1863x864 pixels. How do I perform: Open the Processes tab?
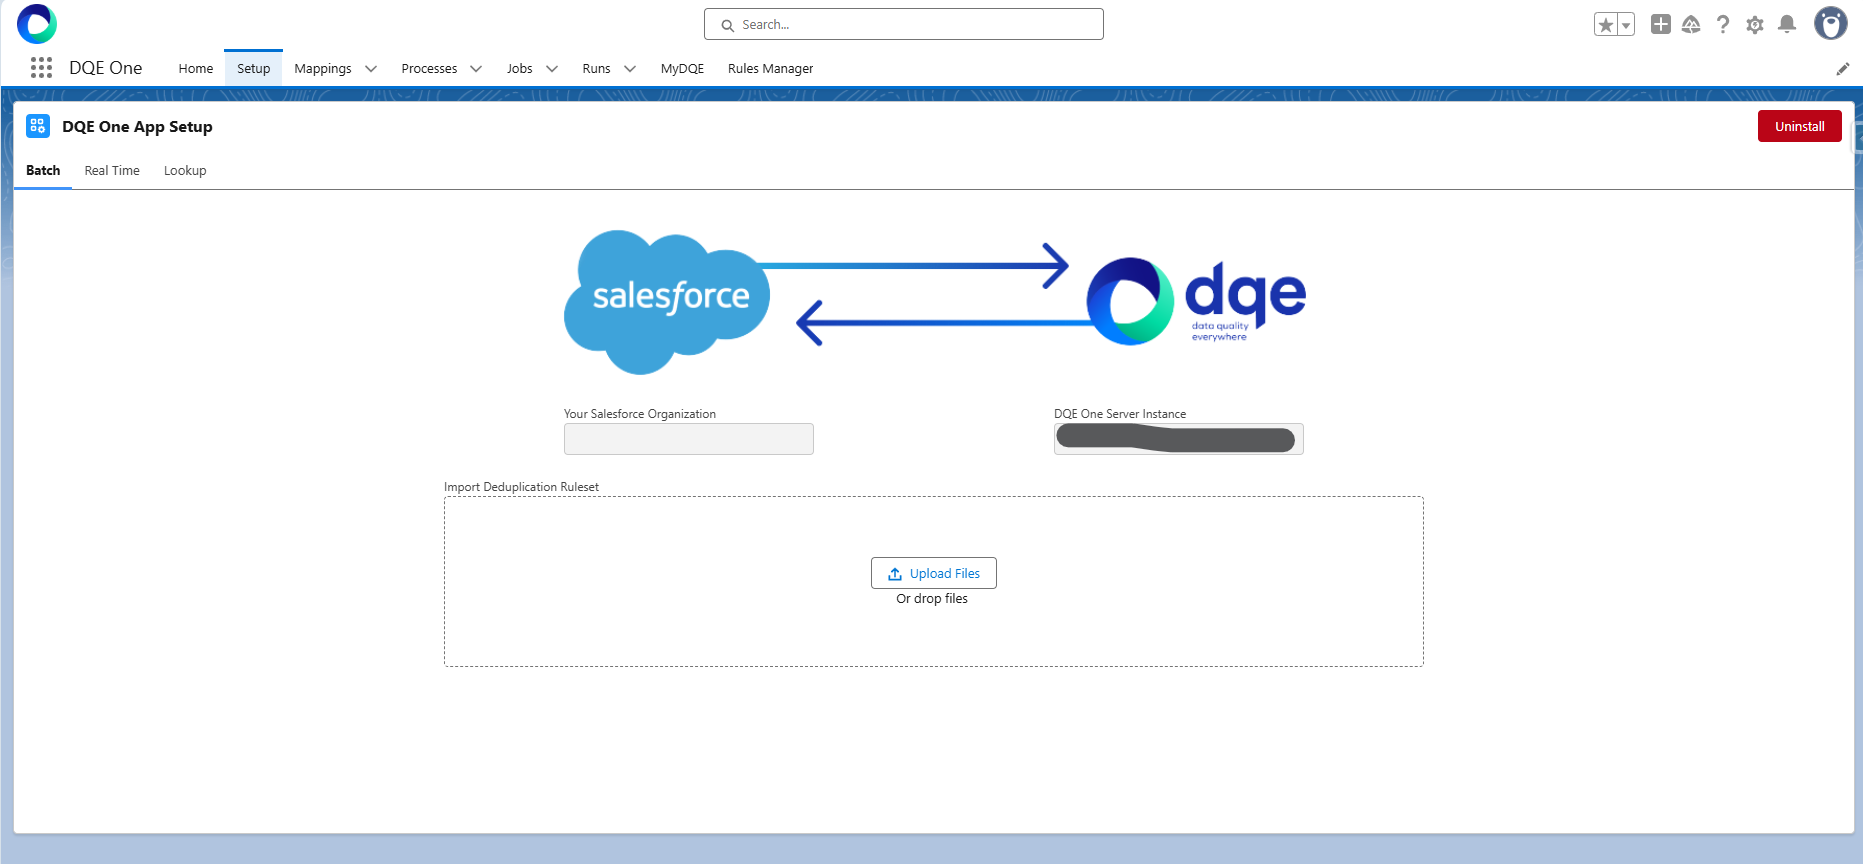point(429,68)
